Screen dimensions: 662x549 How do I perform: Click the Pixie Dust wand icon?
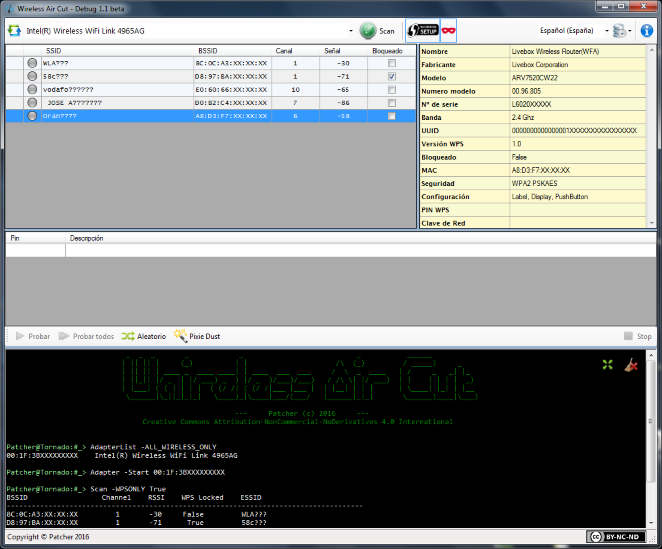coord(181,337)
